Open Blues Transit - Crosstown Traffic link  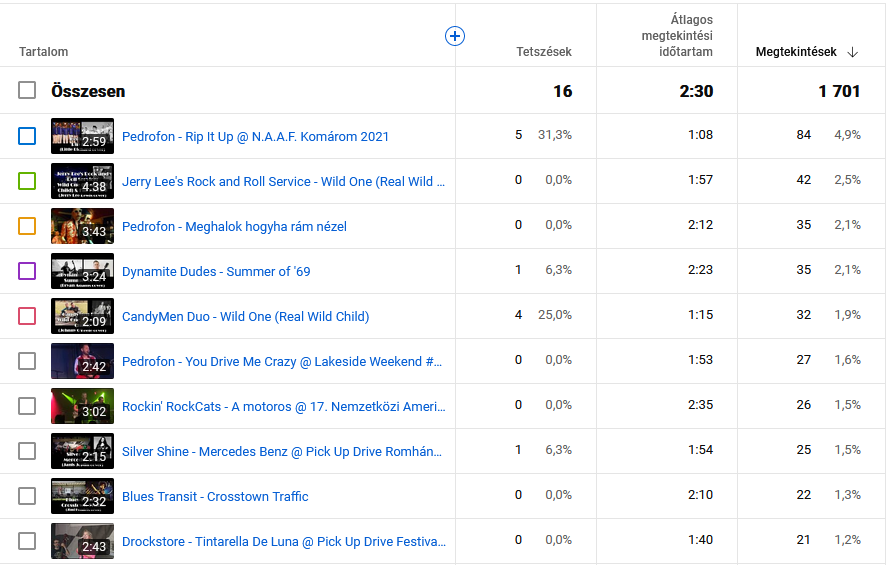(x=215, y=496)
